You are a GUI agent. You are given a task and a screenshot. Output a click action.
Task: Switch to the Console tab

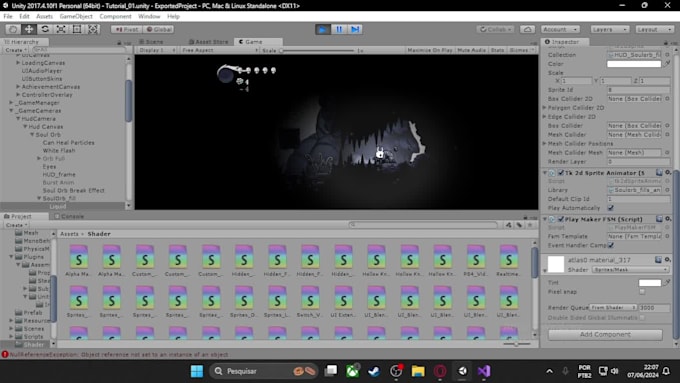69,216
